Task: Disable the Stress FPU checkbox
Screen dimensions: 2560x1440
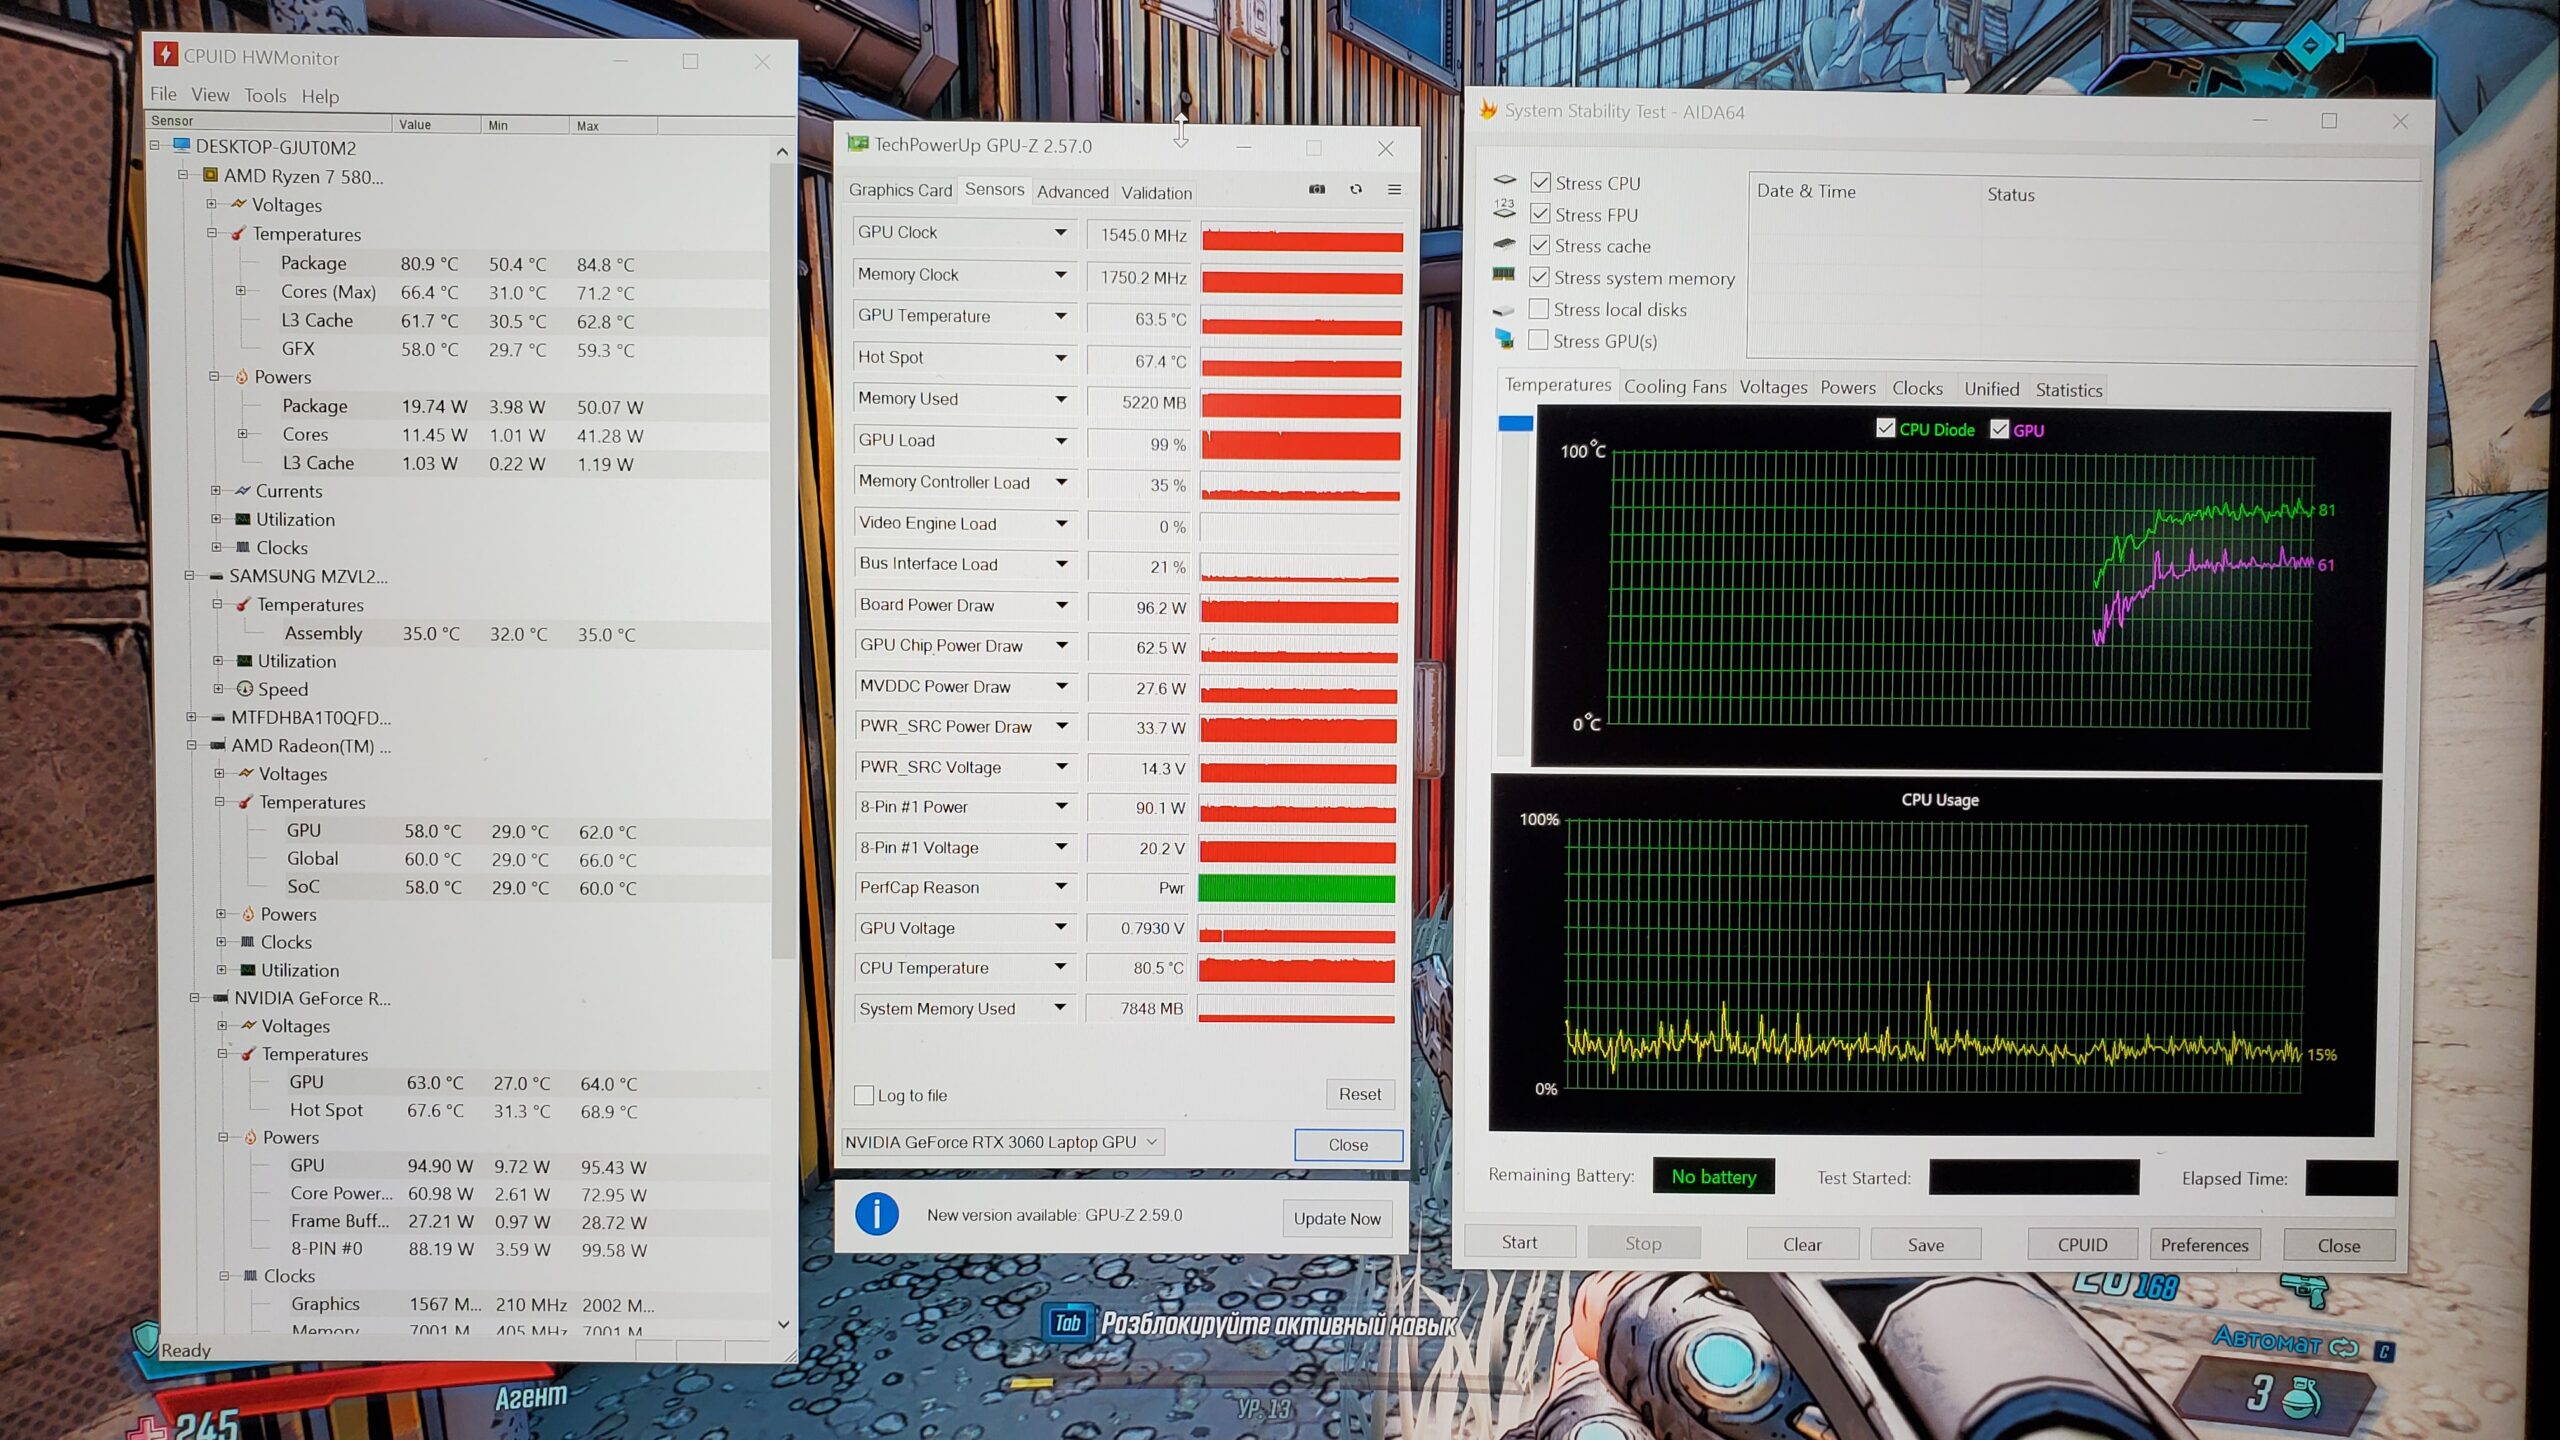Action: pyautogui.click(x=1540, y=214)
